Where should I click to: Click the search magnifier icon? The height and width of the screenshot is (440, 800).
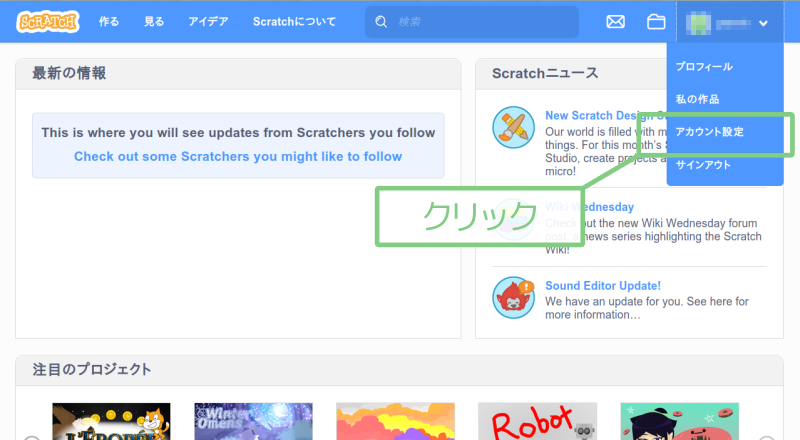pos(381,22)
